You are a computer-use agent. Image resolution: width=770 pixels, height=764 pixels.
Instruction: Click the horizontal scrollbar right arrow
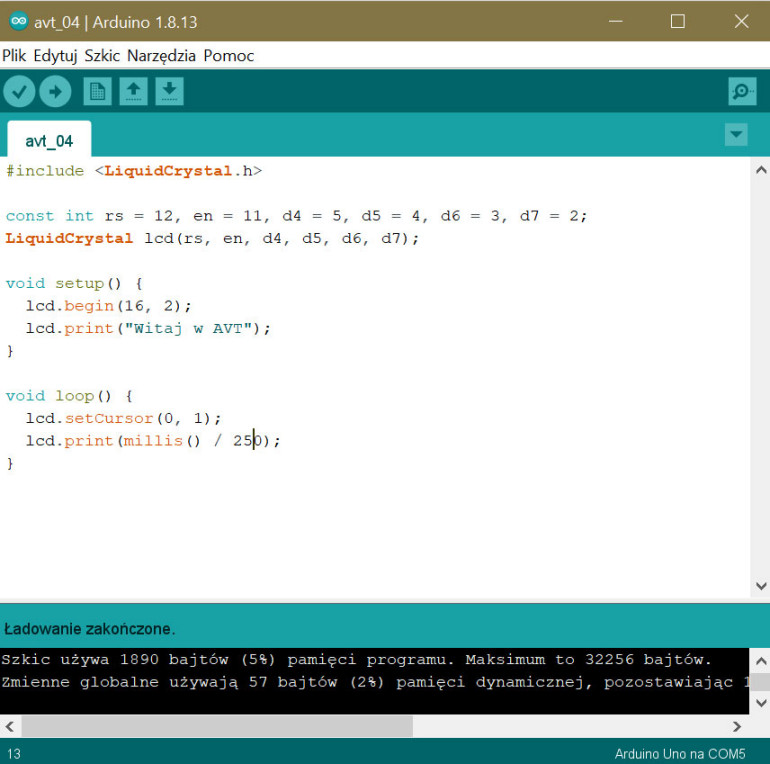coord(737,726)
